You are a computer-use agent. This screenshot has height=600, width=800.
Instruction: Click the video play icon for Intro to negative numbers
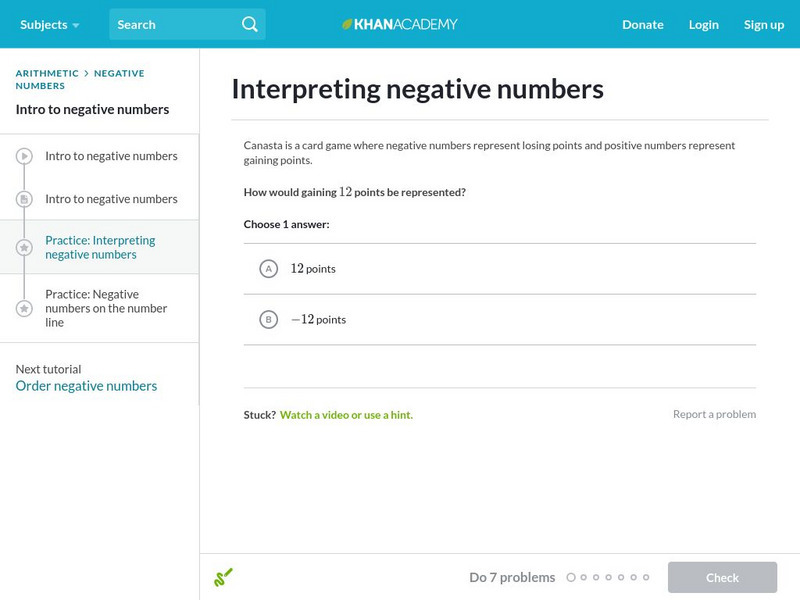point(24,156)
